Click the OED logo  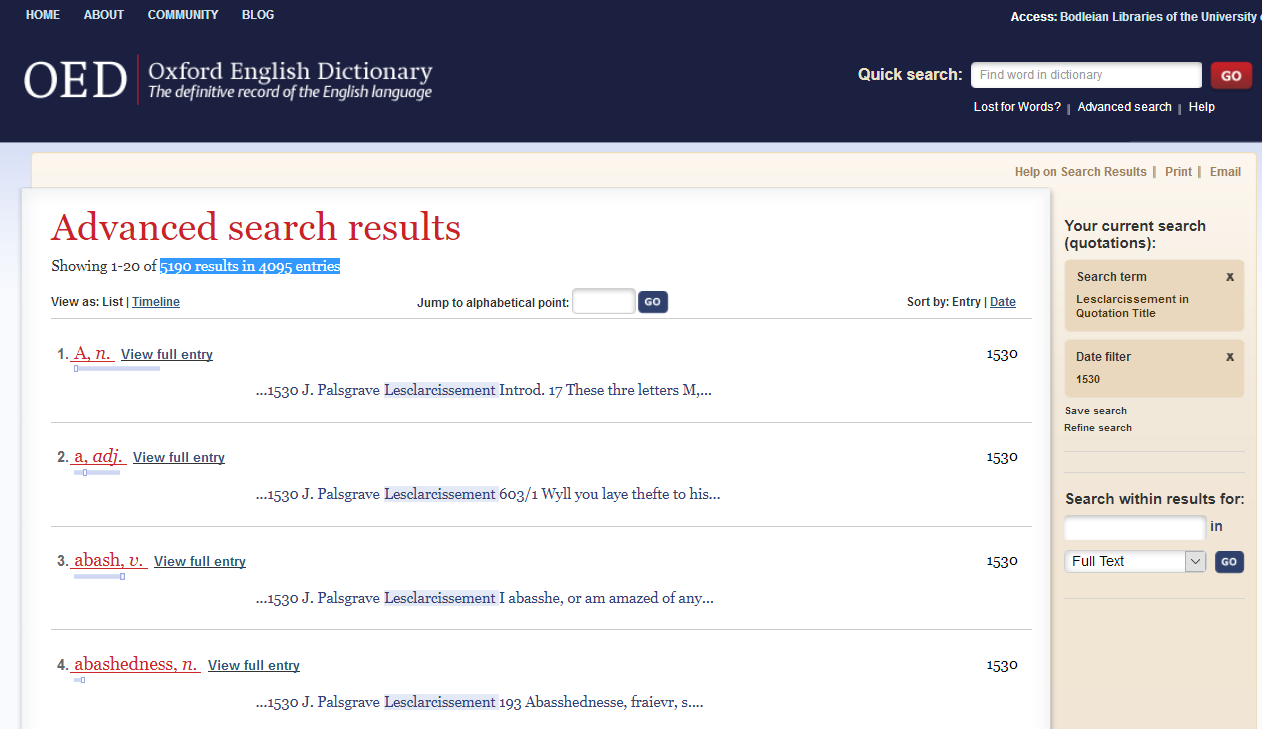pyautogui.click(x=76, y=80)
